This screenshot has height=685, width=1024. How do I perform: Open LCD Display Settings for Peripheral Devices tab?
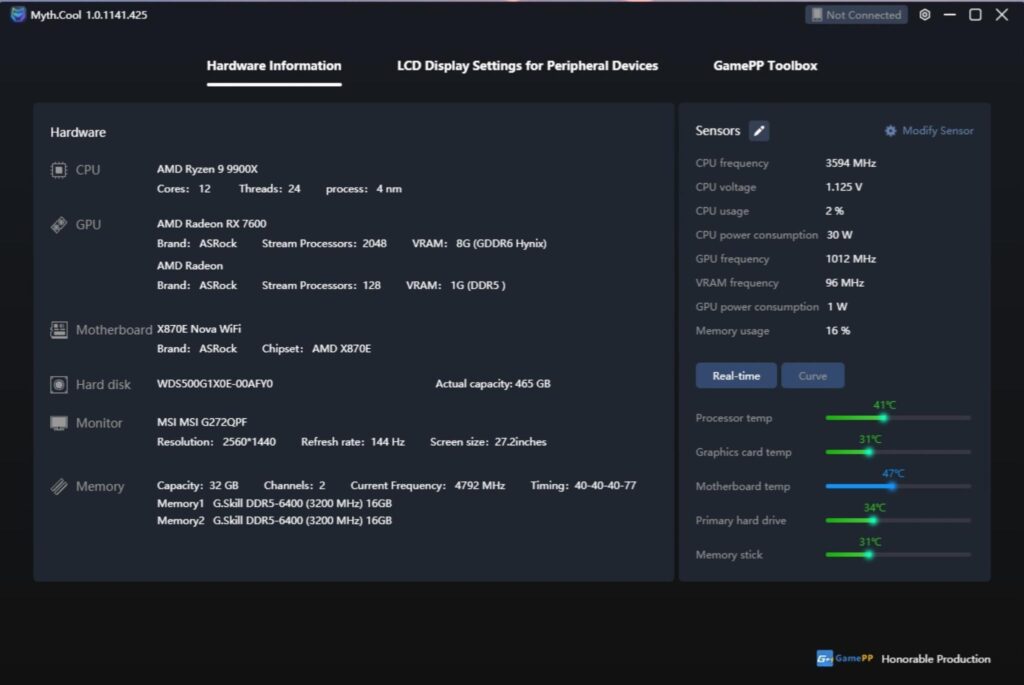527,66
